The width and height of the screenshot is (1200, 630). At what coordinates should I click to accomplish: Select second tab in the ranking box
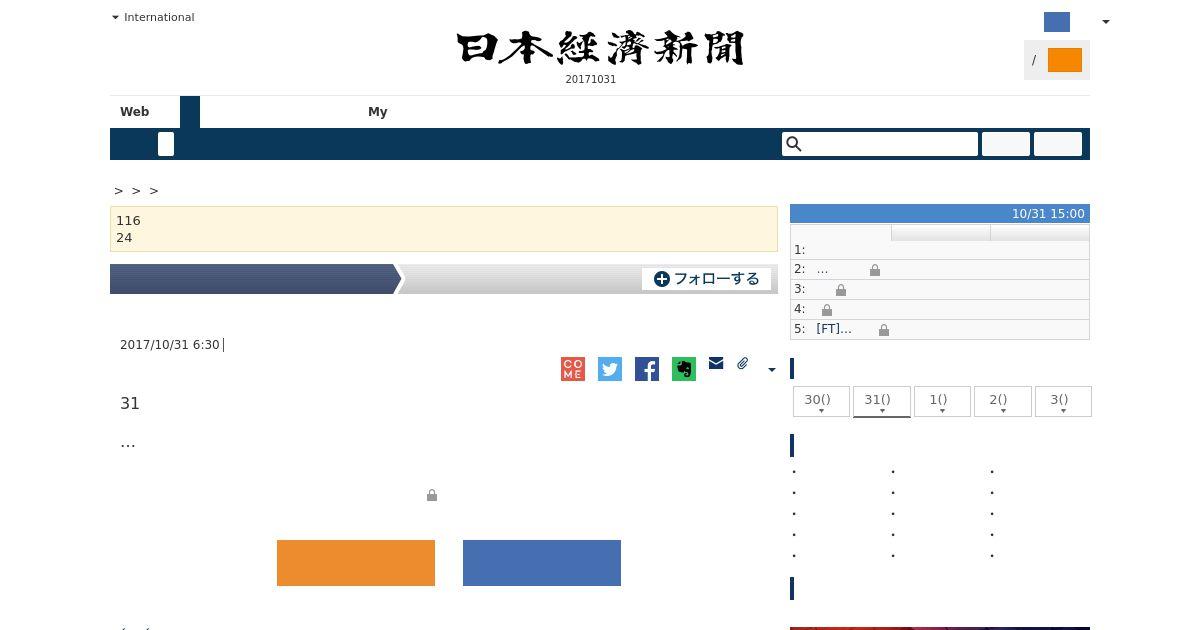point(941,233)
